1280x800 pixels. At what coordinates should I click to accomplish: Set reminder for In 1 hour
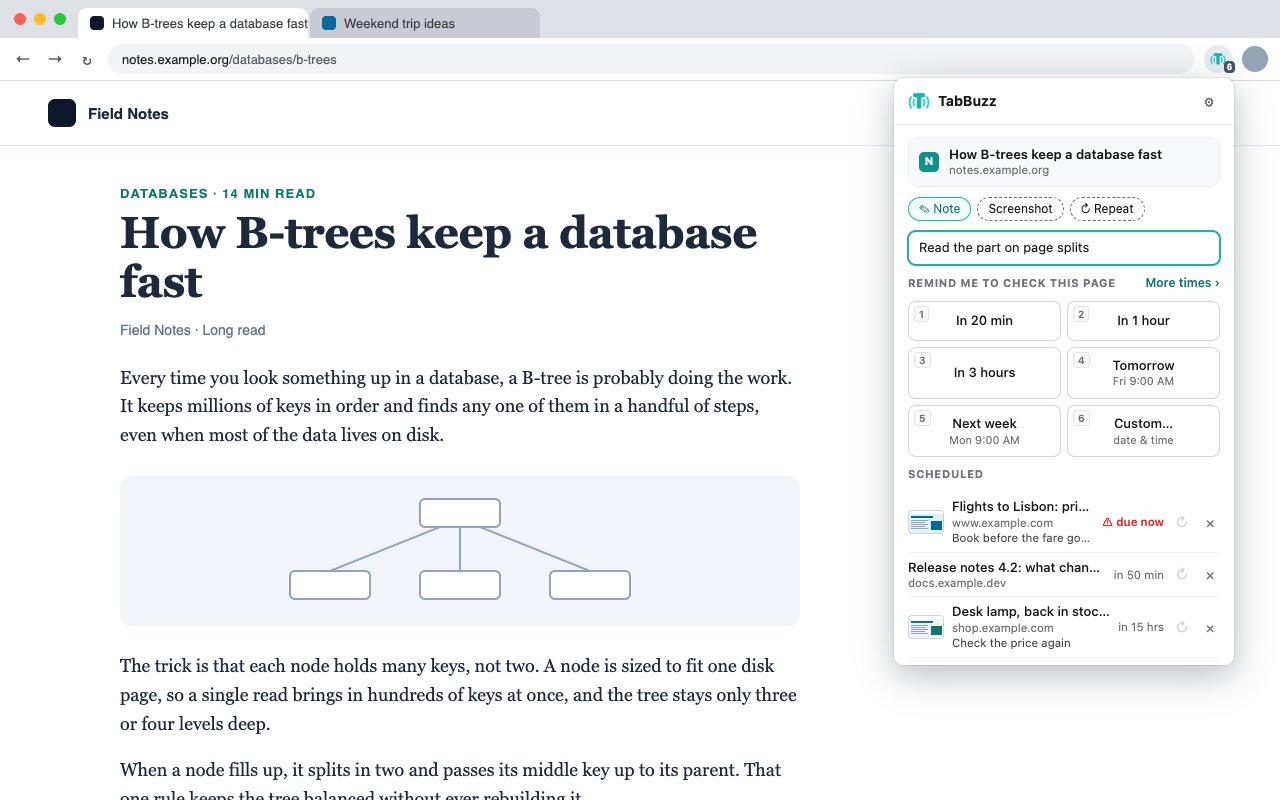(1143, 321)
